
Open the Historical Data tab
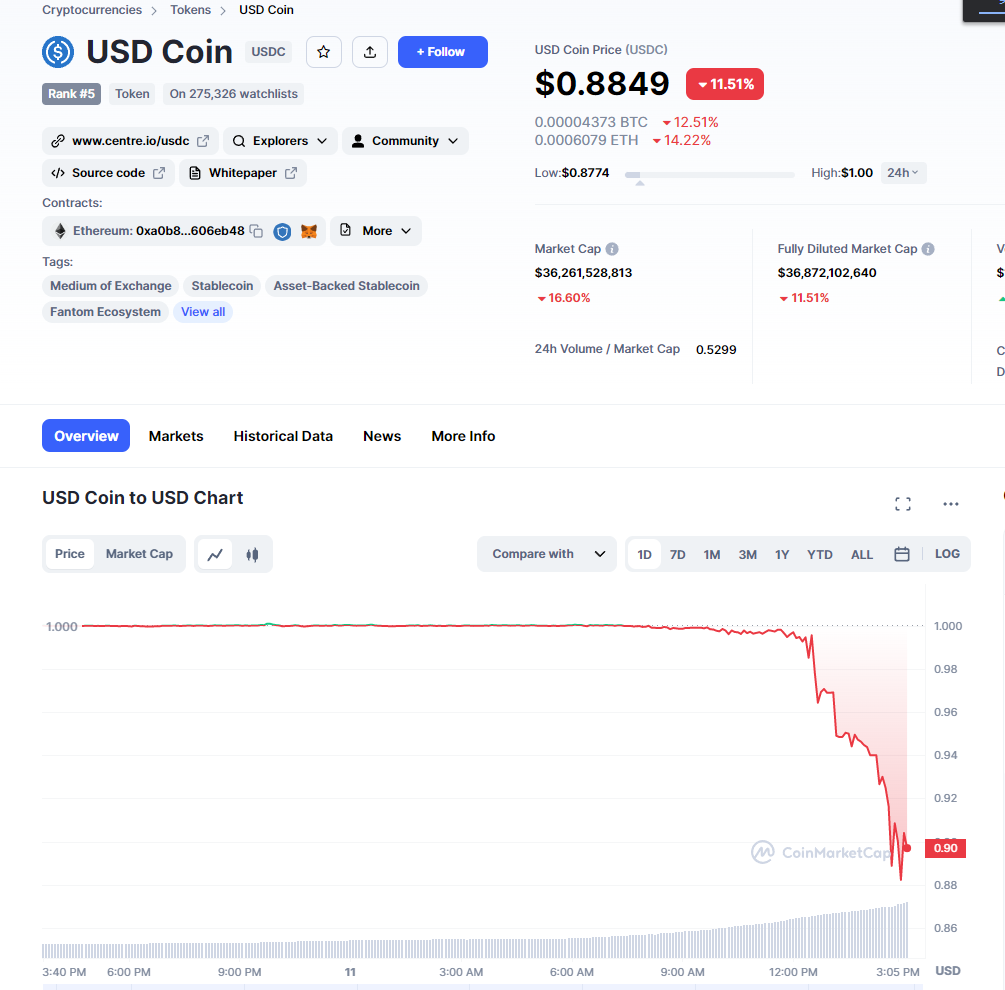tap(283, 436)
